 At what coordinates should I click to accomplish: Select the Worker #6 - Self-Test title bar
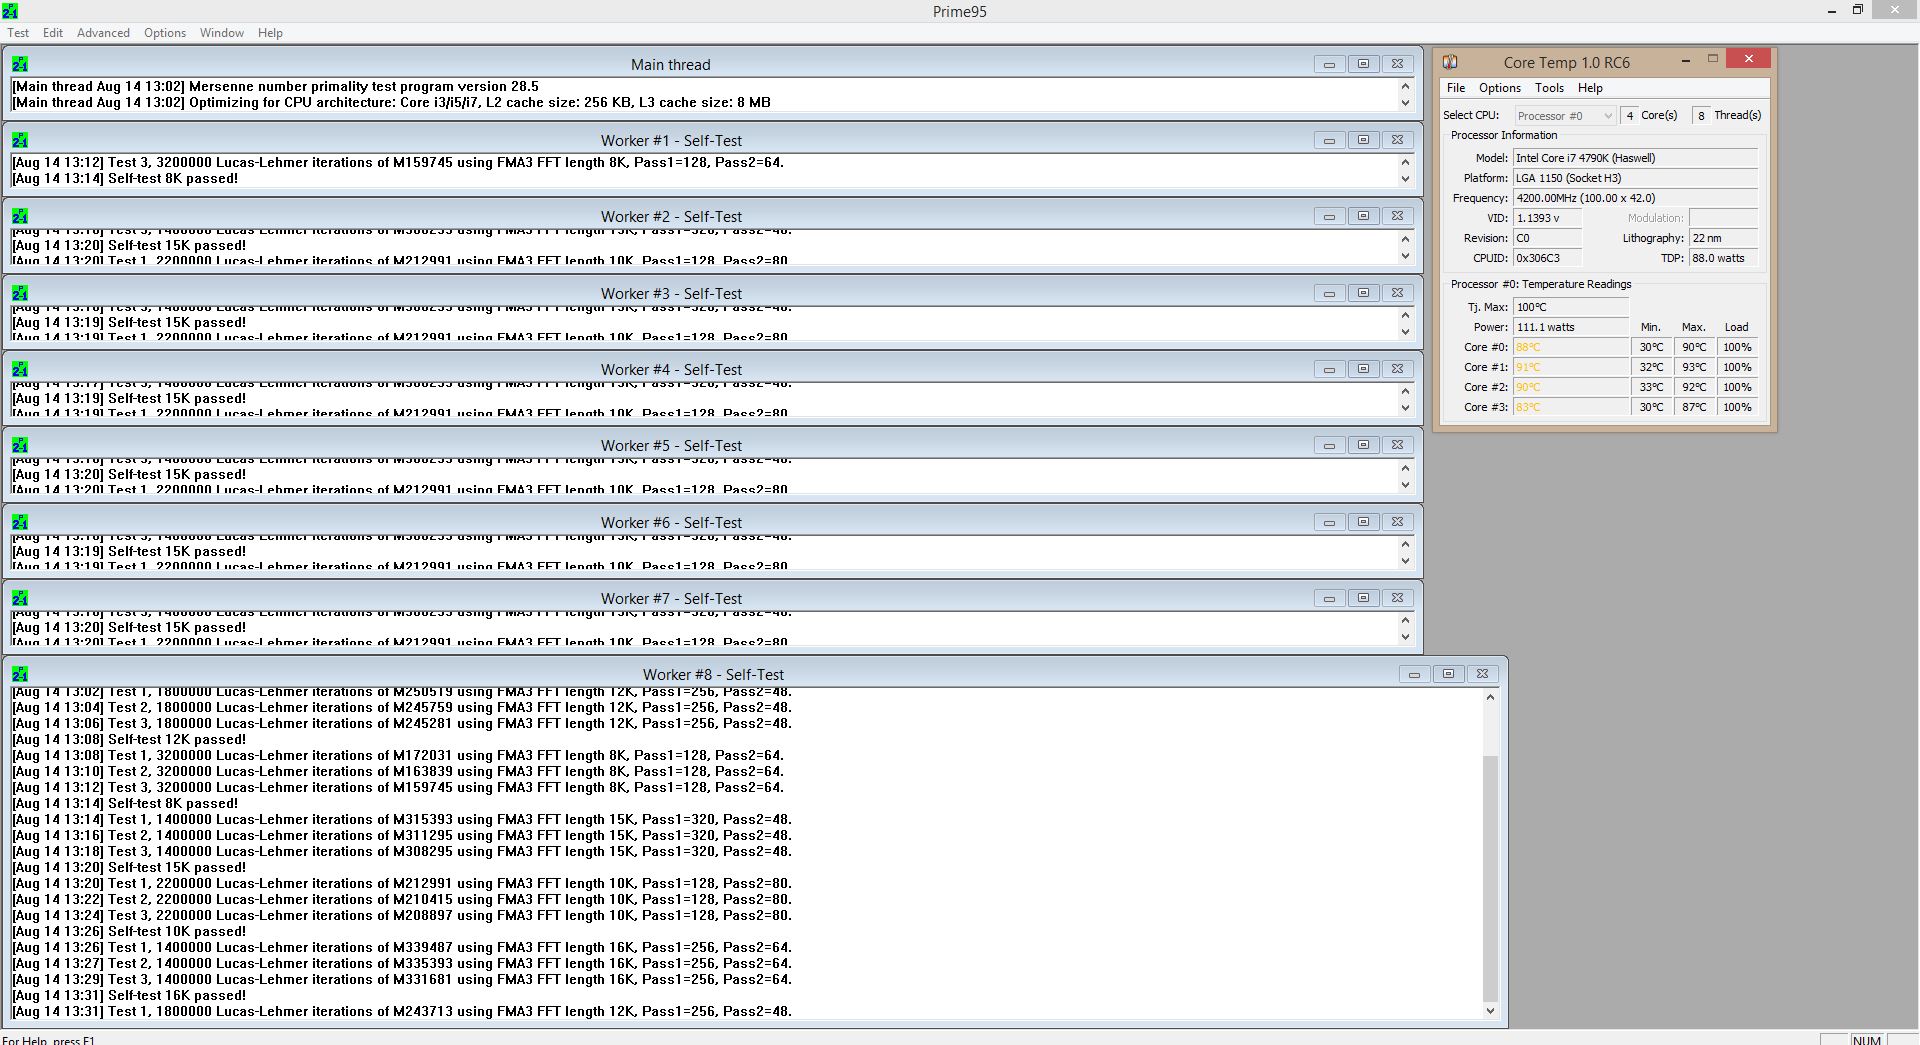click(x=671, y=522)
